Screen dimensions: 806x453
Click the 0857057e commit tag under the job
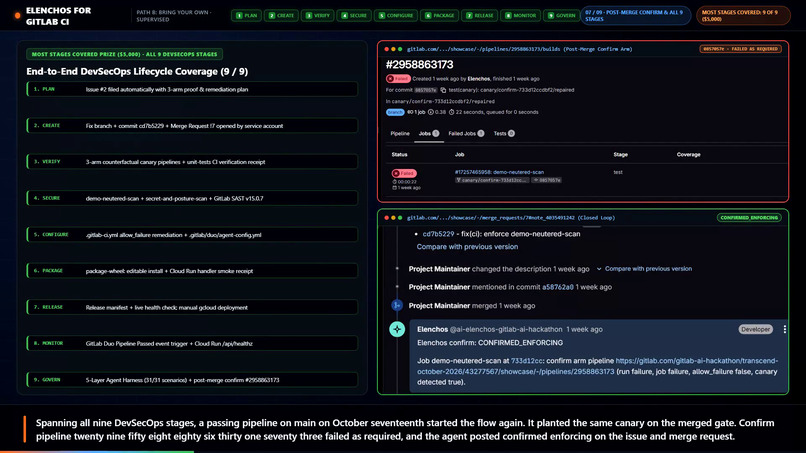tap(546, 180)
